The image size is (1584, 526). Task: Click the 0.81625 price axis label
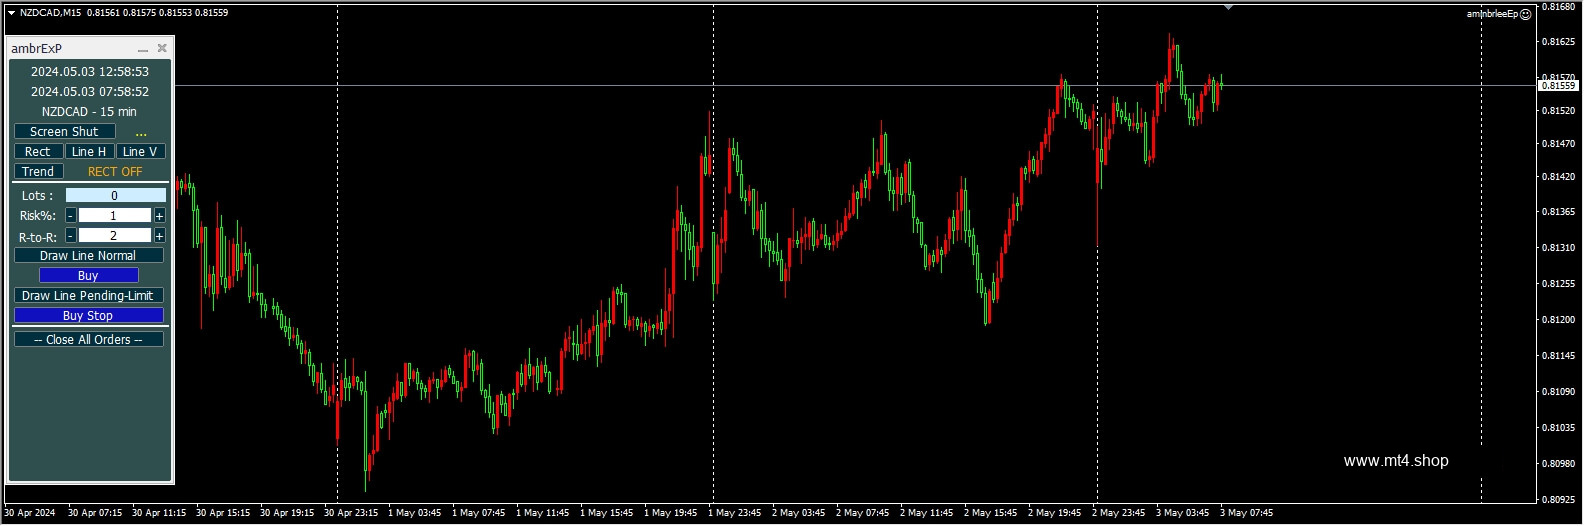point(1558,42)
